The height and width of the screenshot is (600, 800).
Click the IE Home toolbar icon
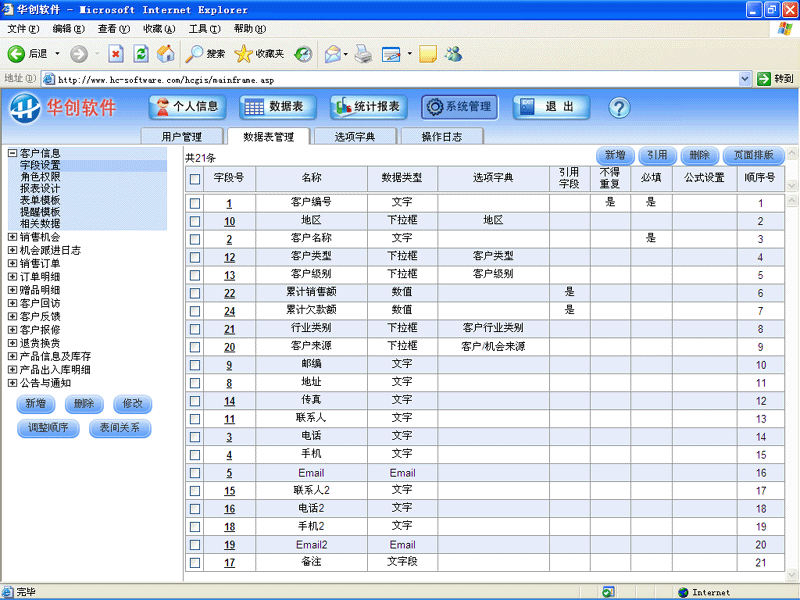tap(166, 53)
